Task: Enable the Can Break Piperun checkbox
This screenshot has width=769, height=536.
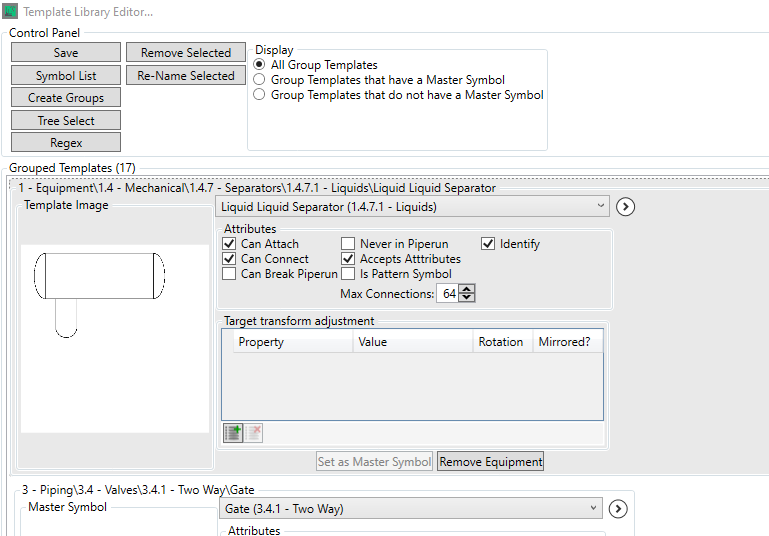Action: click(x=230, y=274)
